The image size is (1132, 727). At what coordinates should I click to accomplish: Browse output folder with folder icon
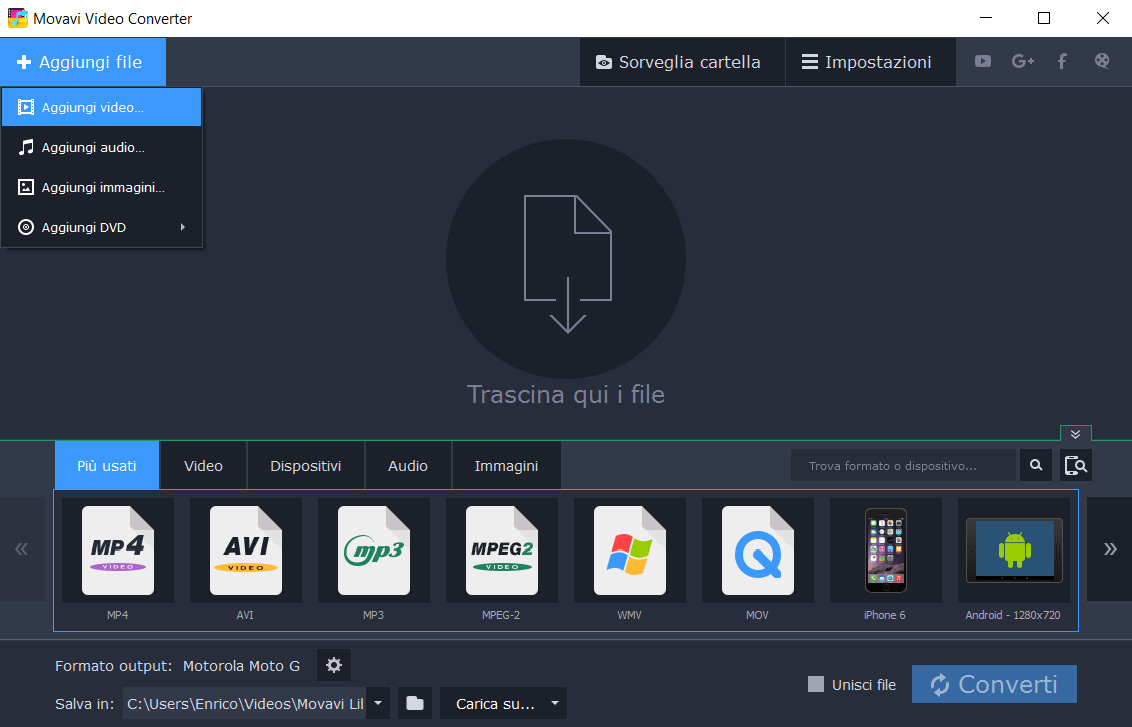tap(414, 703)
